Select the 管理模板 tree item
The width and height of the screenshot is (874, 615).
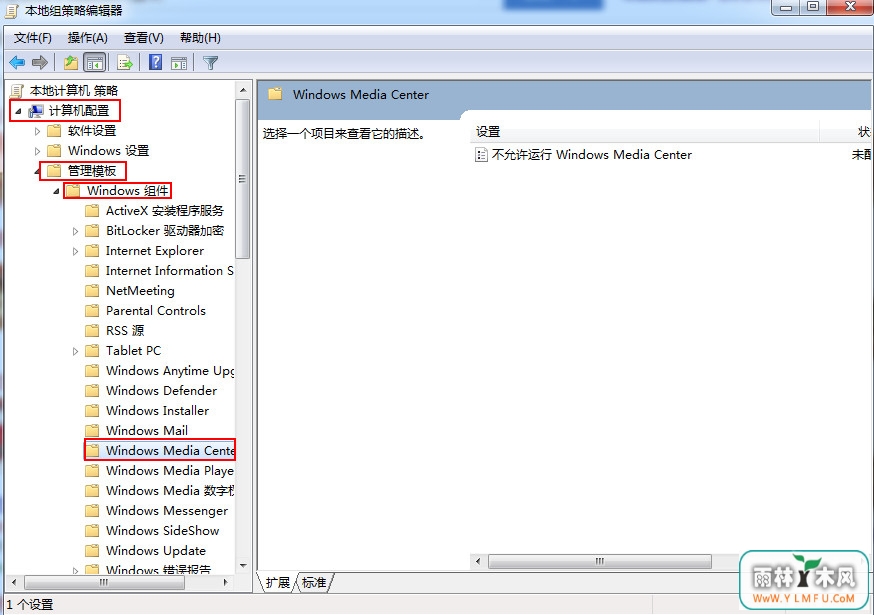pyautogui.click(x=92, y=171)
